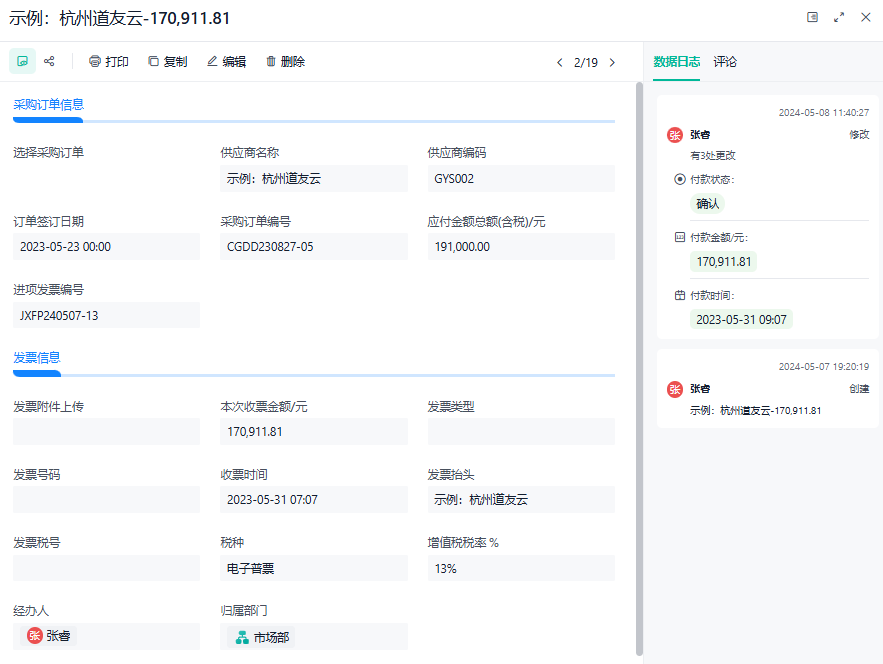883x664 pixels.
Task: Click the empty 发票类型 field
Action: pos(521,431)
